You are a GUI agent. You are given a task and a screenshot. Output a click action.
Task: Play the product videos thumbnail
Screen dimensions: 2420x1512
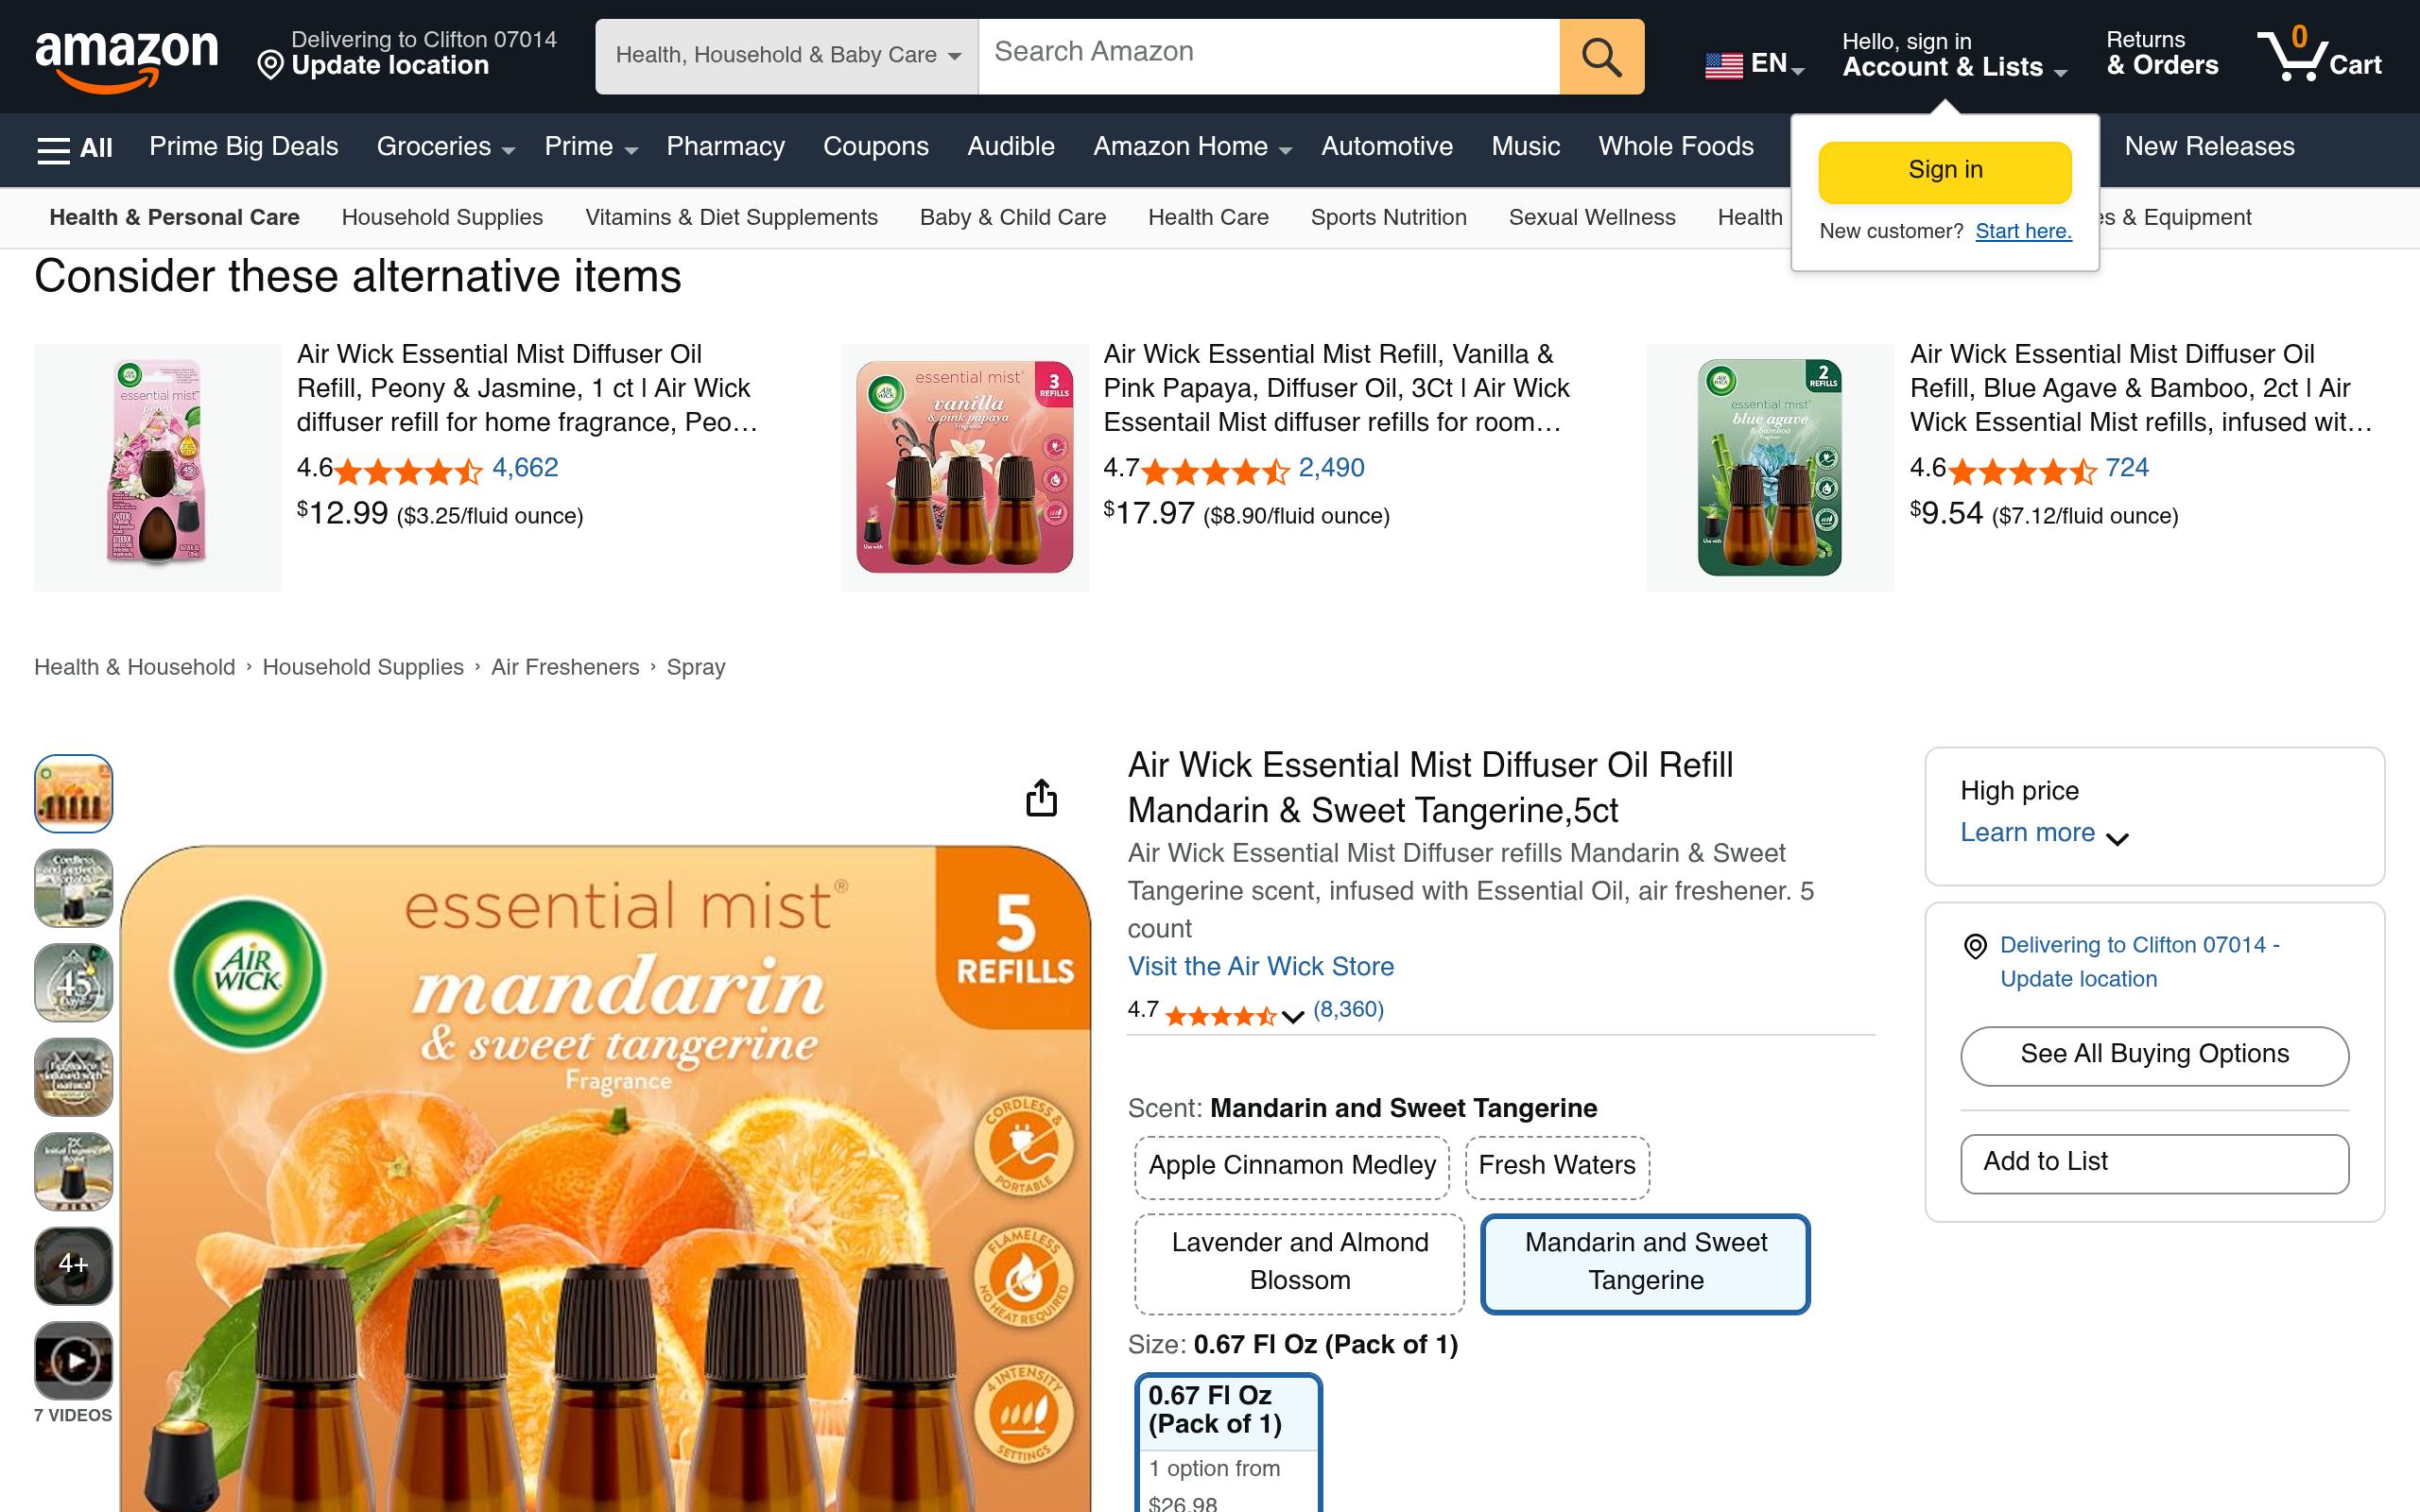[x=73, y=1360]
